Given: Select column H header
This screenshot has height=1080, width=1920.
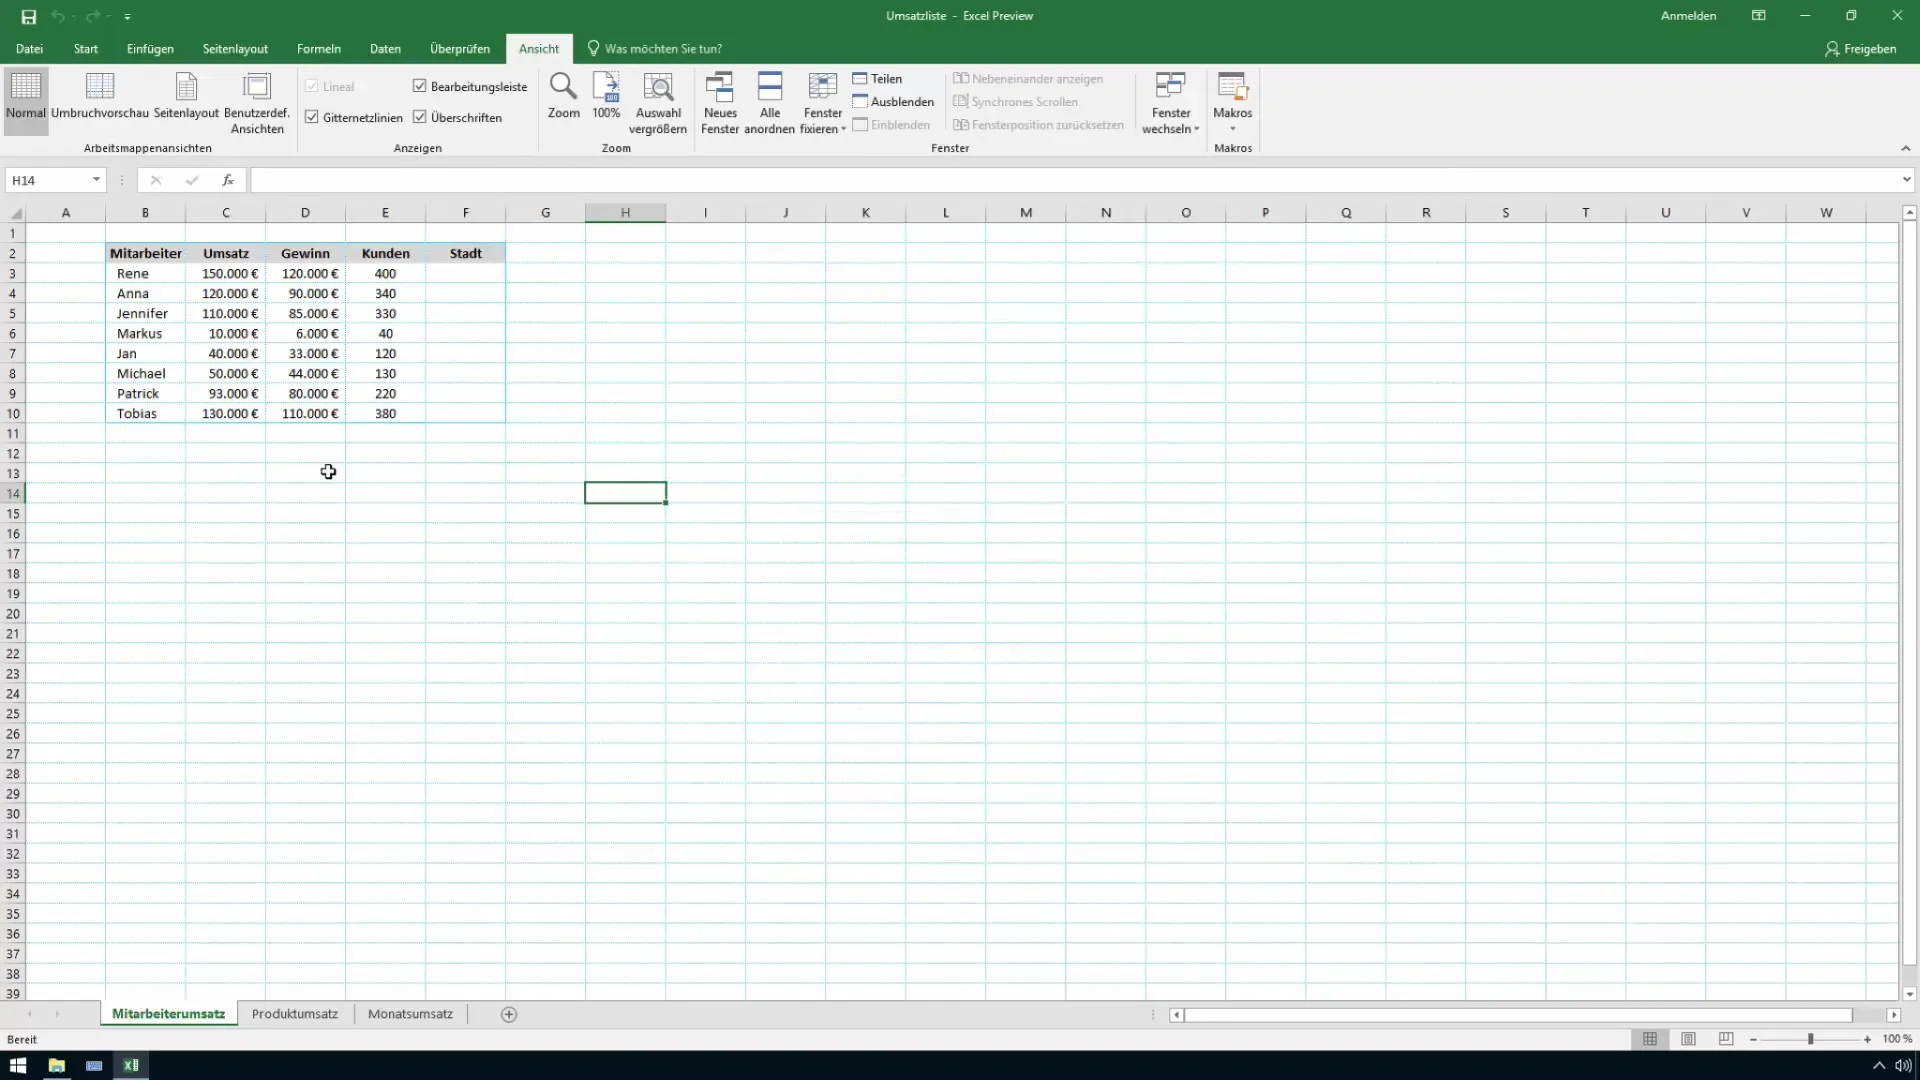Looking at the screenshot, I should [625, 213].
